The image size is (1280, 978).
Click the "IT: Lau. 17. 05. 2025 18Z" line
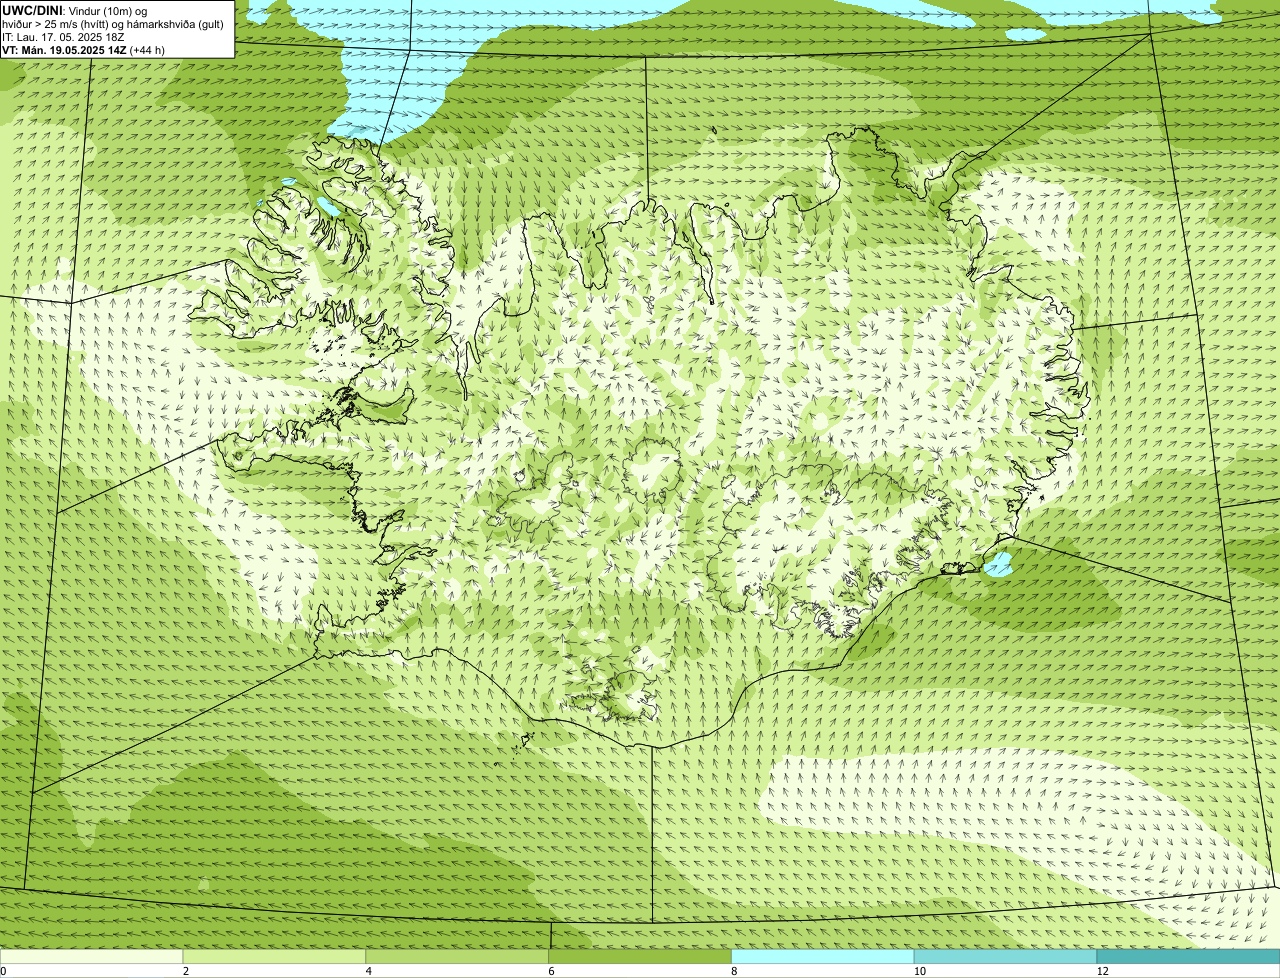point(63,37)
